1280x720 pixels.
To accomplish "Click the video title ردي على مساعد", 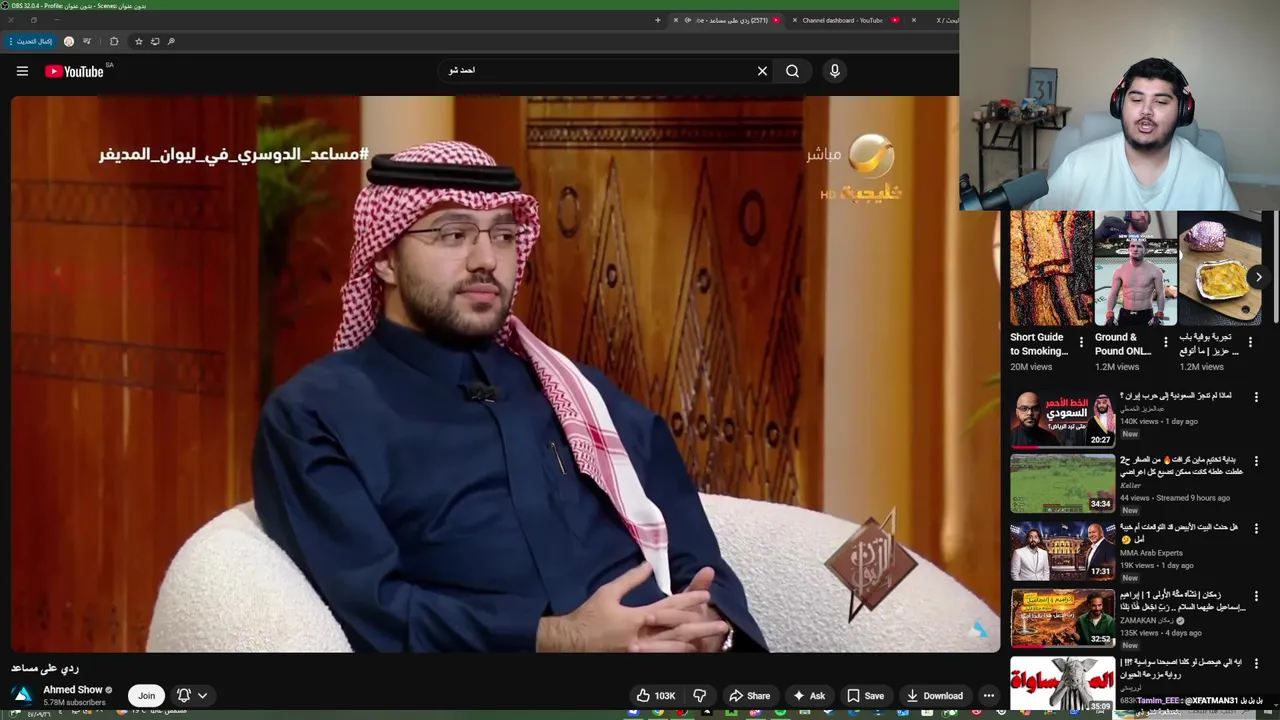I will (x=45, y=668).
